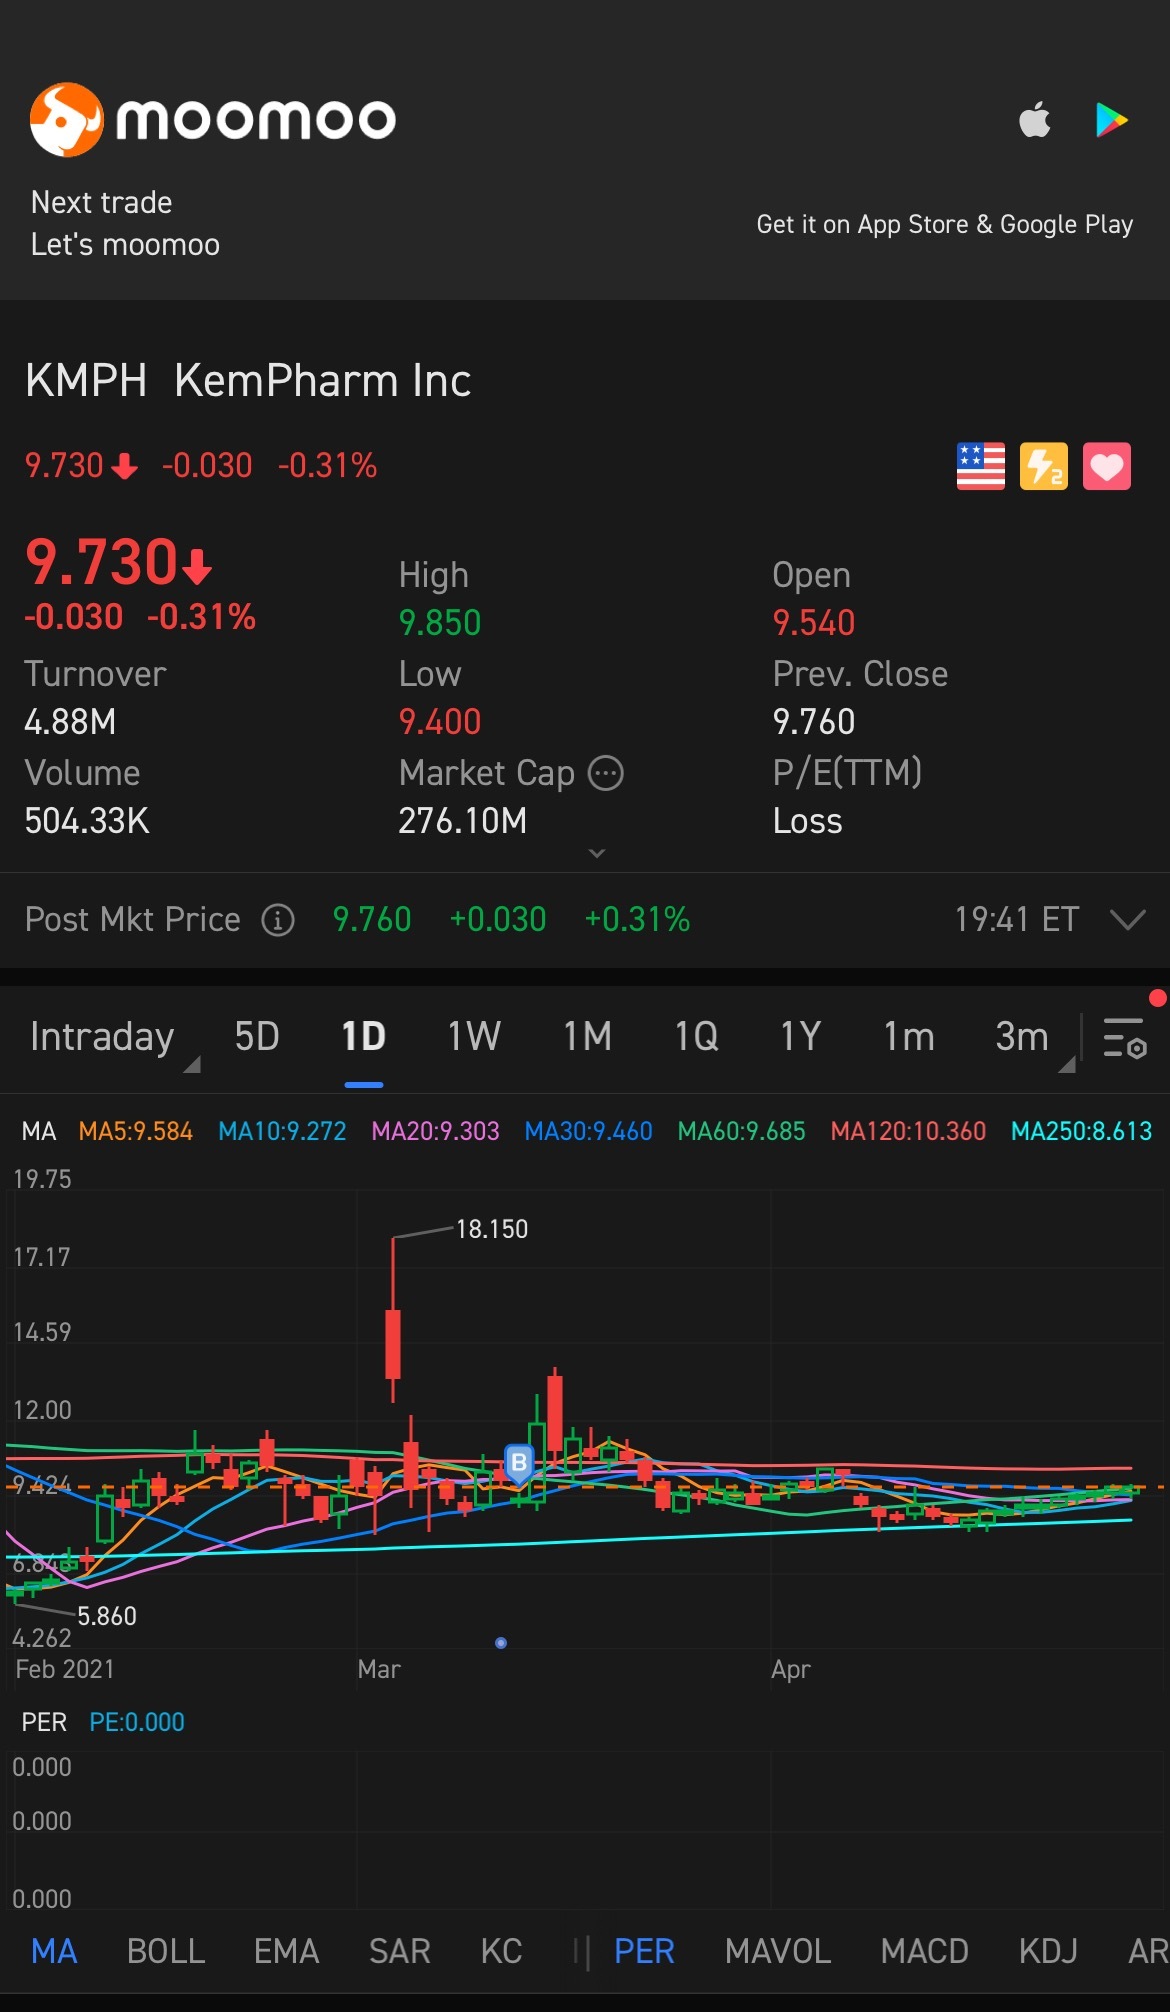This screenshot has width=1170, height=2012.
Task: Select the EMA indicator
Action: coord(286,1951)
